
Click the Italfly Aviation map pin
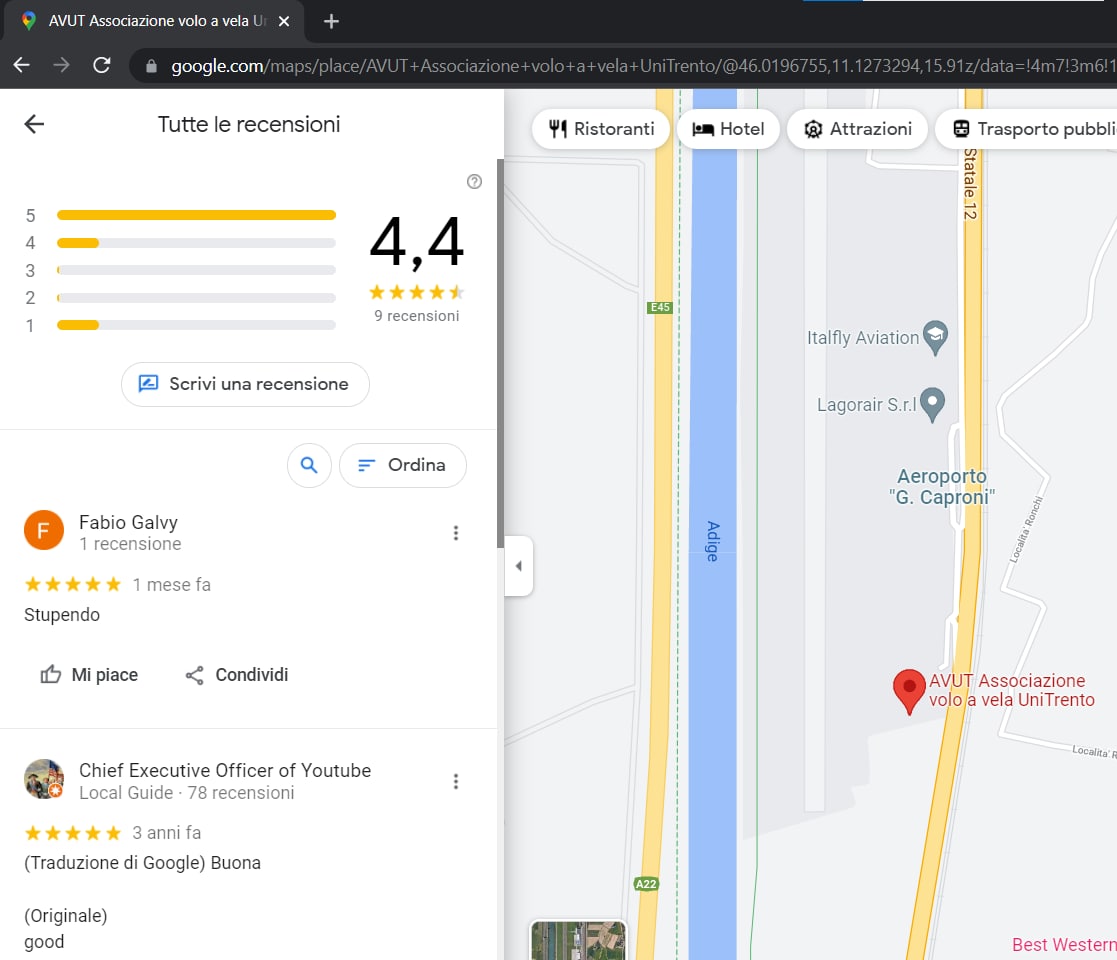(x=935, y=337)
